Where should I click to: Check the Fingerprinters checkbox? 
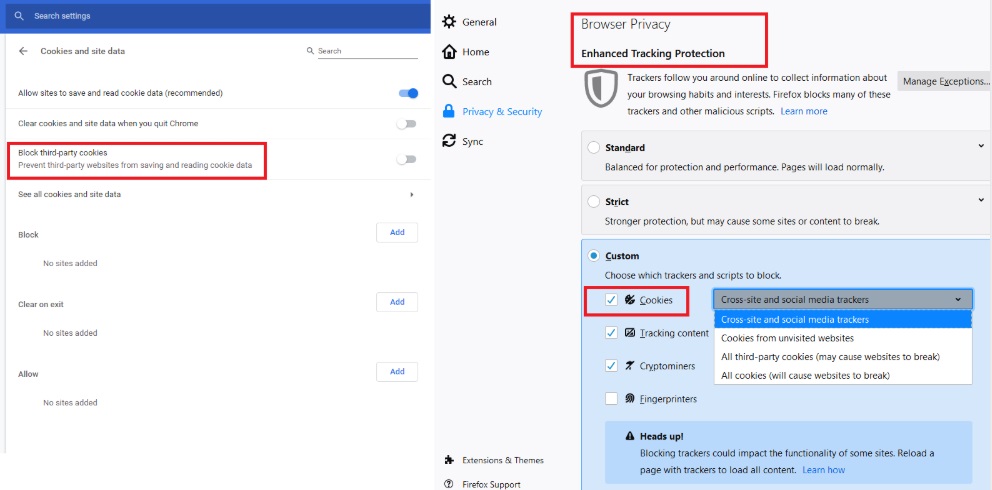click(x=611, y=398)
